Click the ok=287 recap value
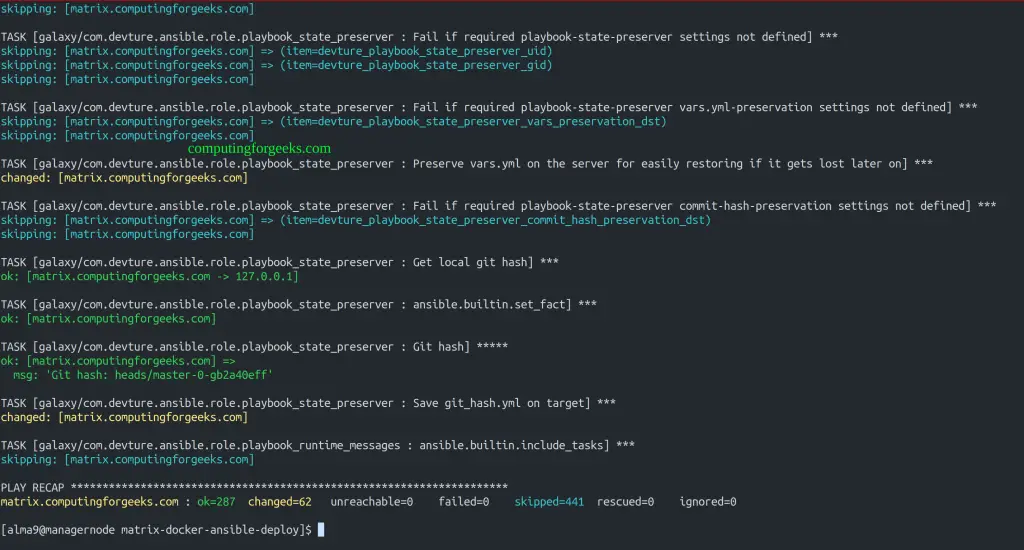The image size is (1024, 550). pos(216,502)
